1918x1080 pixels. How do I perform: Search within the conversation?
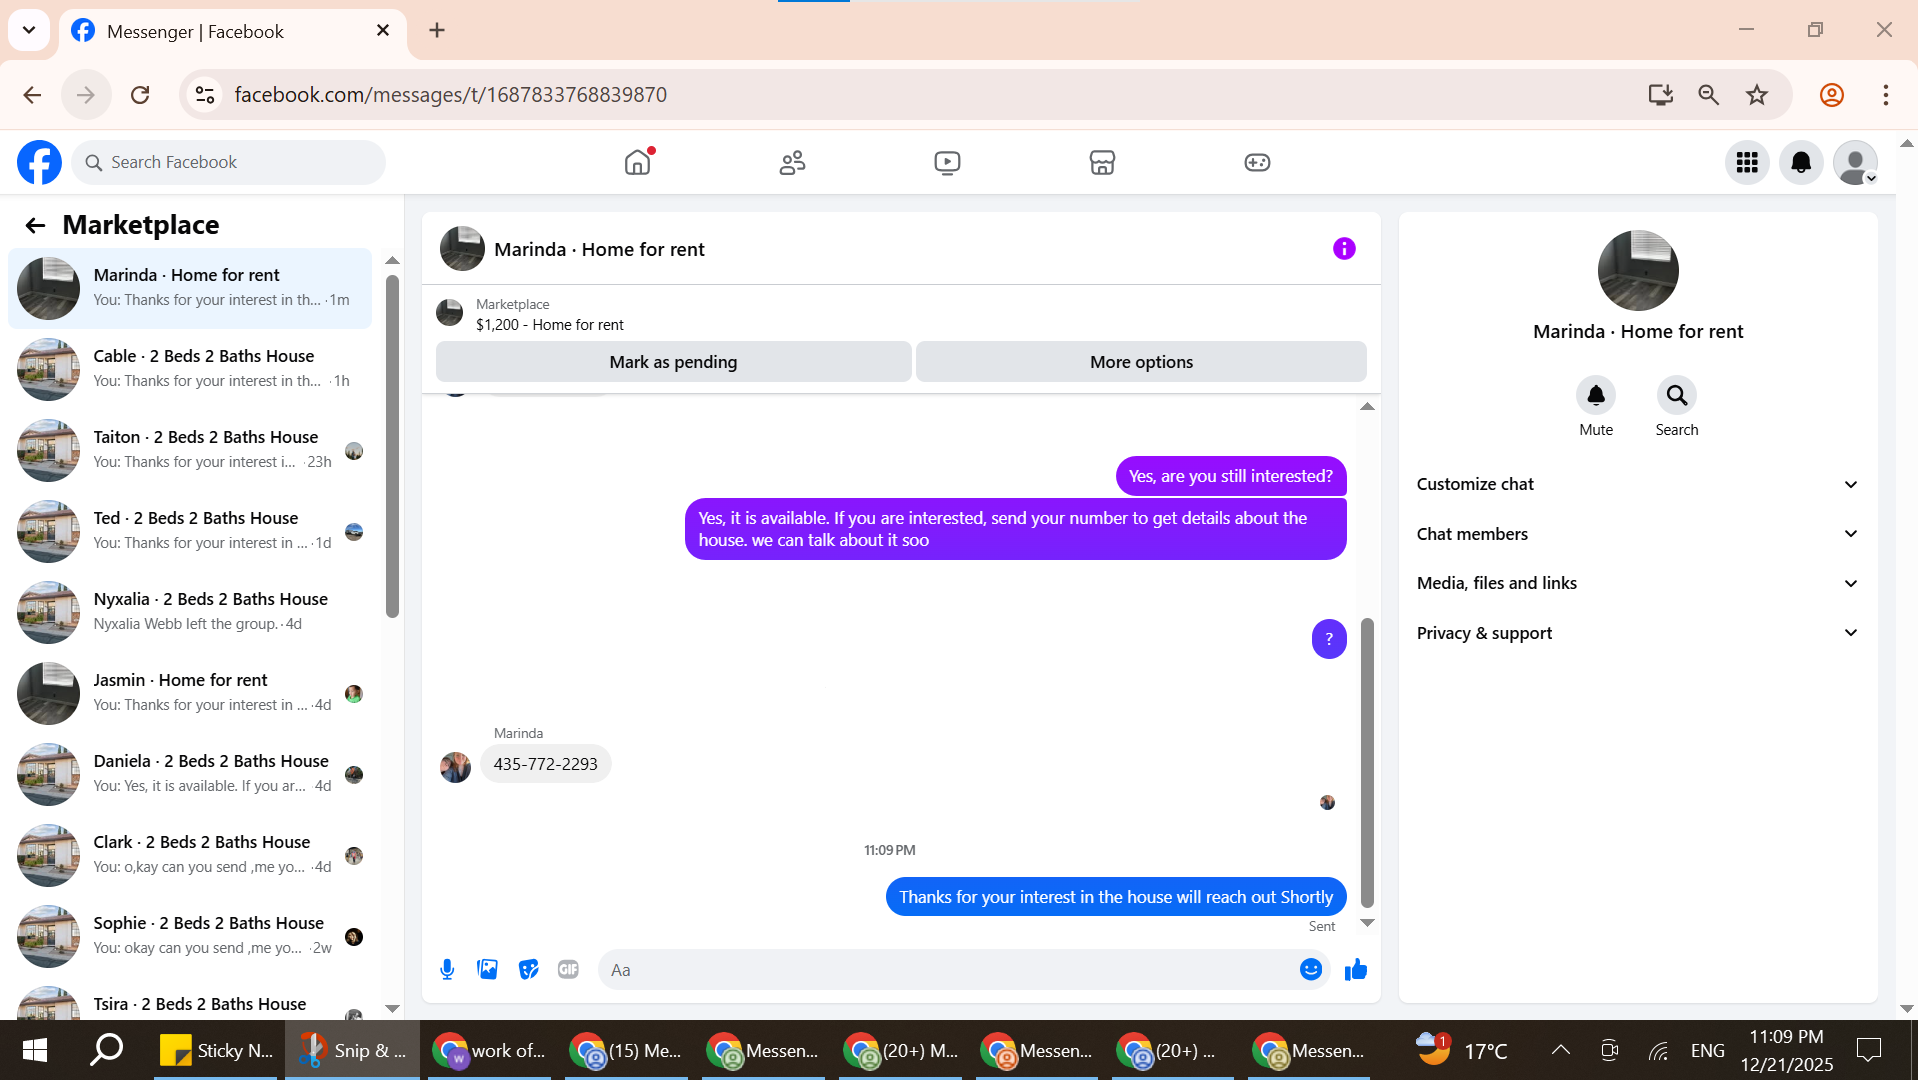[x=1677, y=396]
